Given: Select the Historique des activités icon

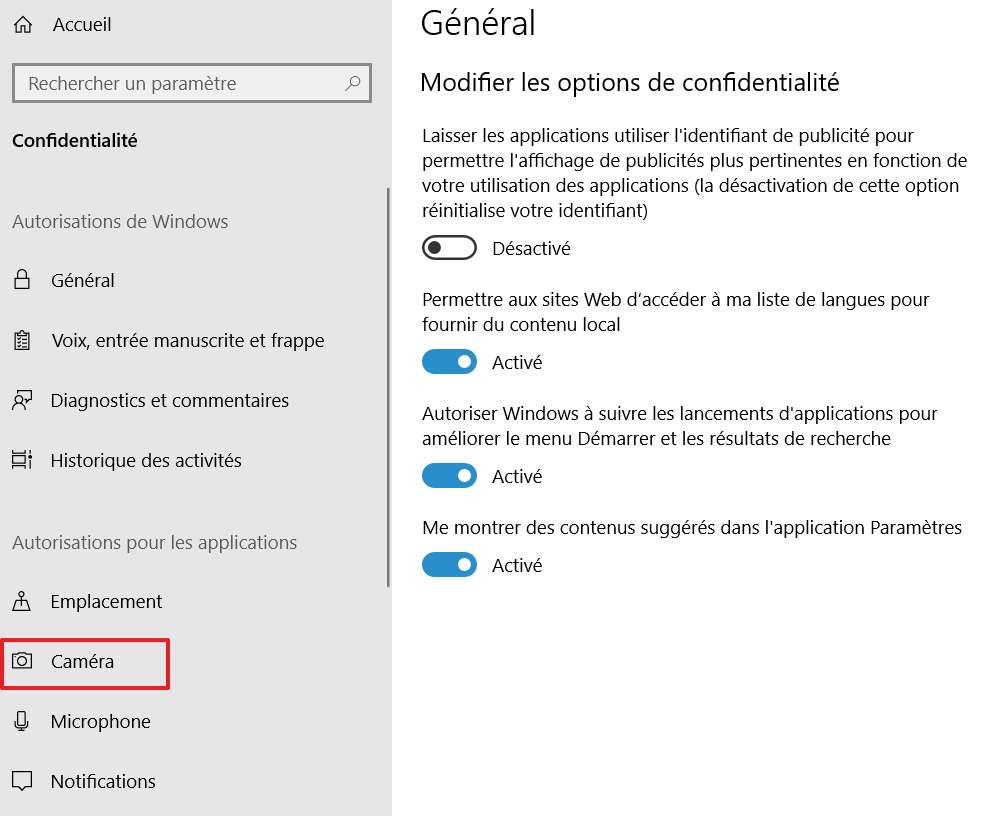Looking at the screenshot, I should click(x=23, y=461).
